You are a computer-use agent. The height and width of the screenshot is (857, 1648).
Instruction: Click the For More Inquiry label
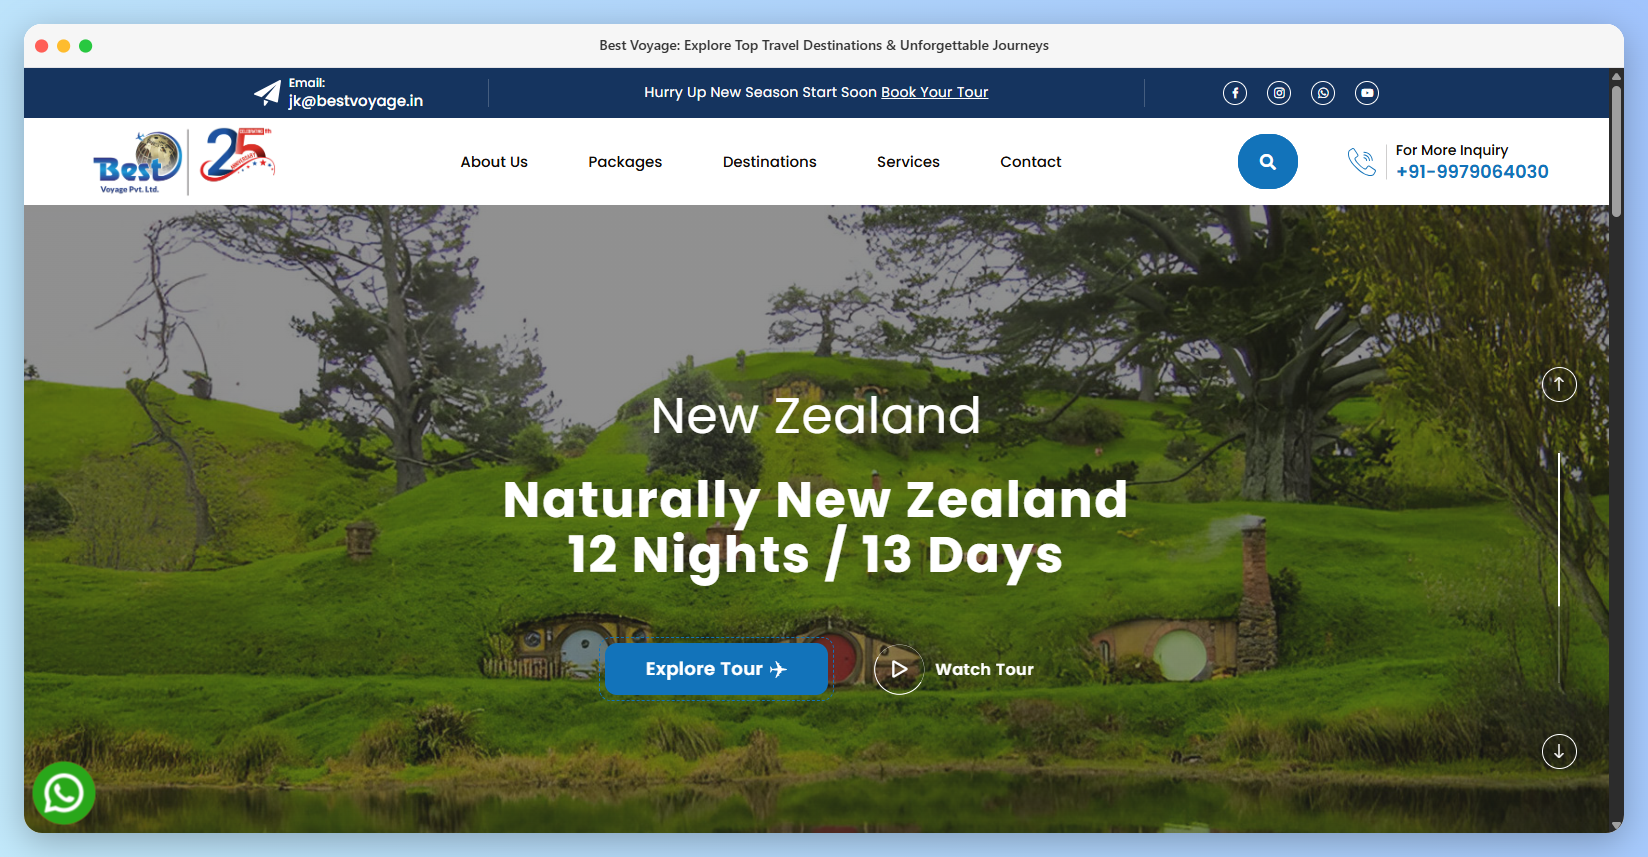pyautogui.click(x=1452, y=150)
